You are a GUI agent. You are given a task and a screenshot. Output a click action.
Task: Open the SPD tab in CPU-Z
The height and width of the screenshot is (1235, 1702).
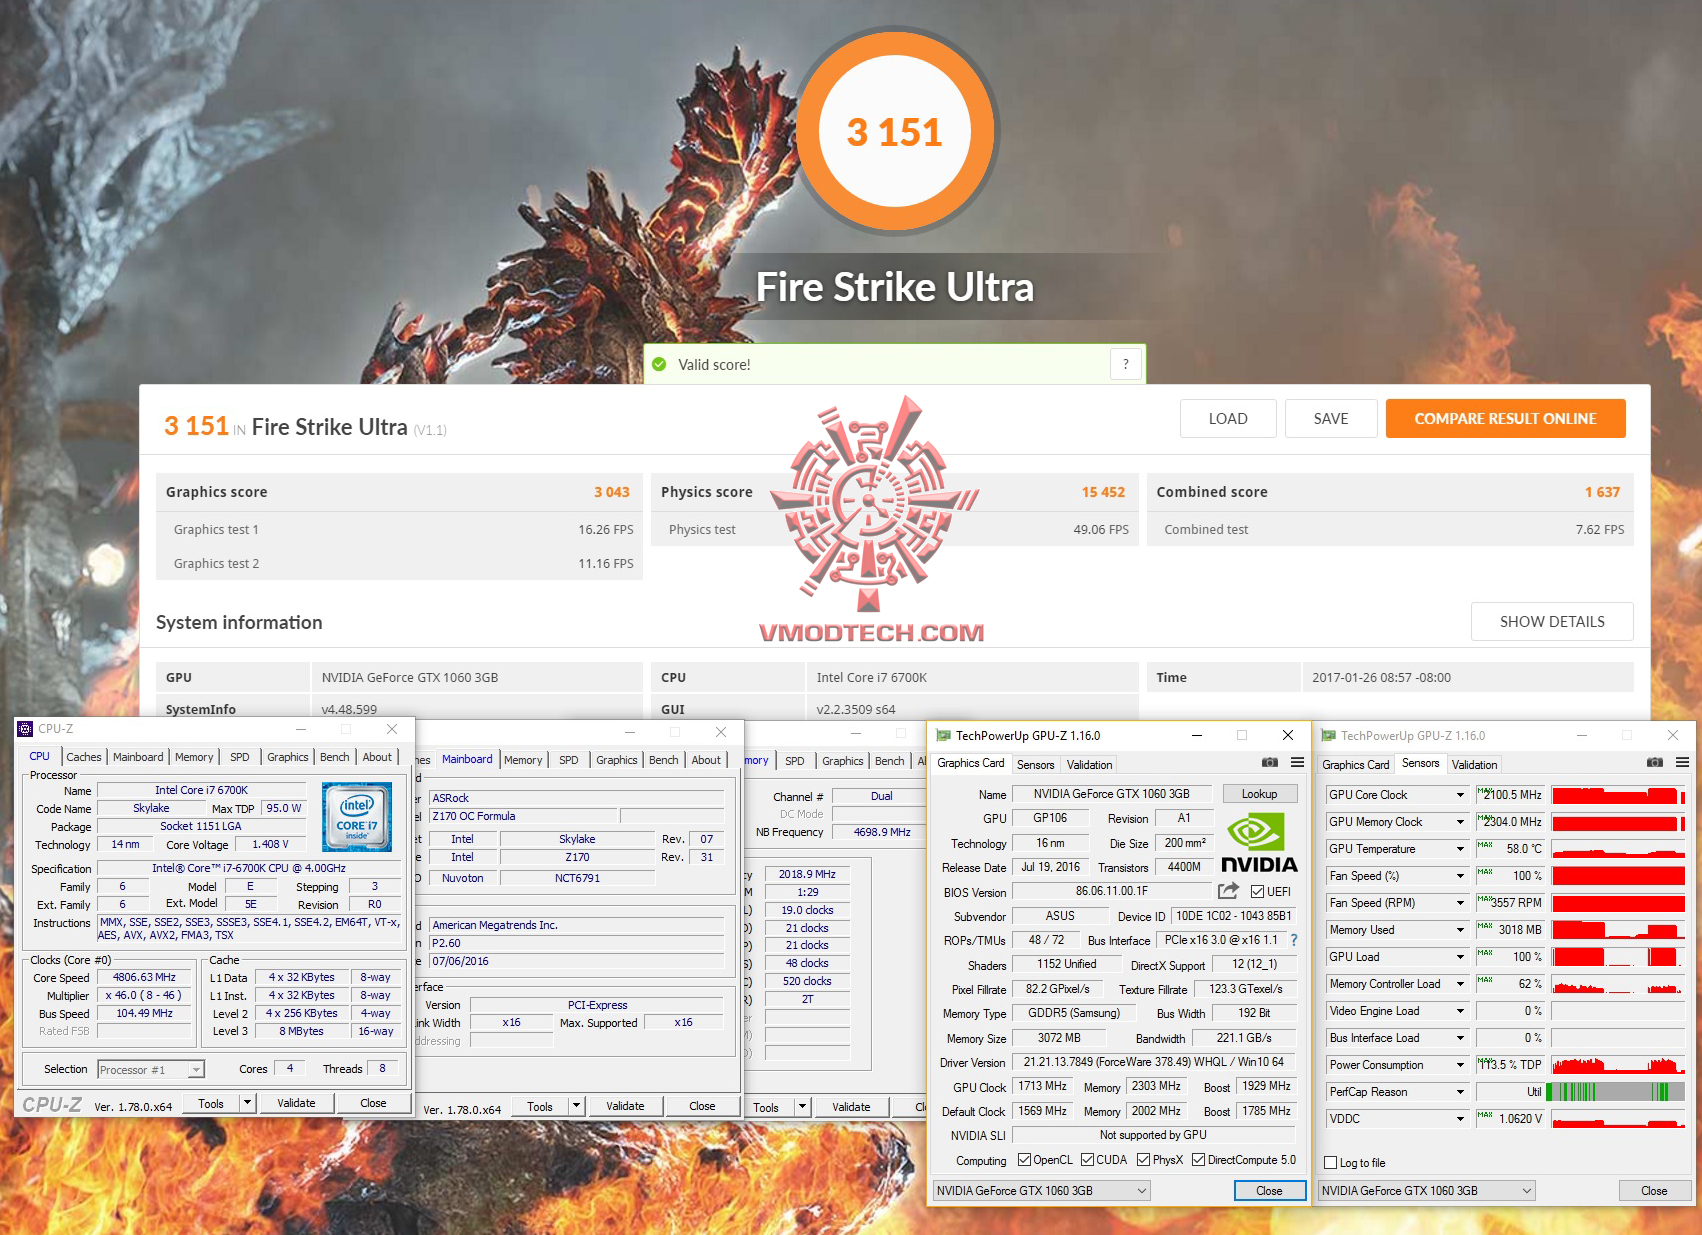[x=239, y=757]
